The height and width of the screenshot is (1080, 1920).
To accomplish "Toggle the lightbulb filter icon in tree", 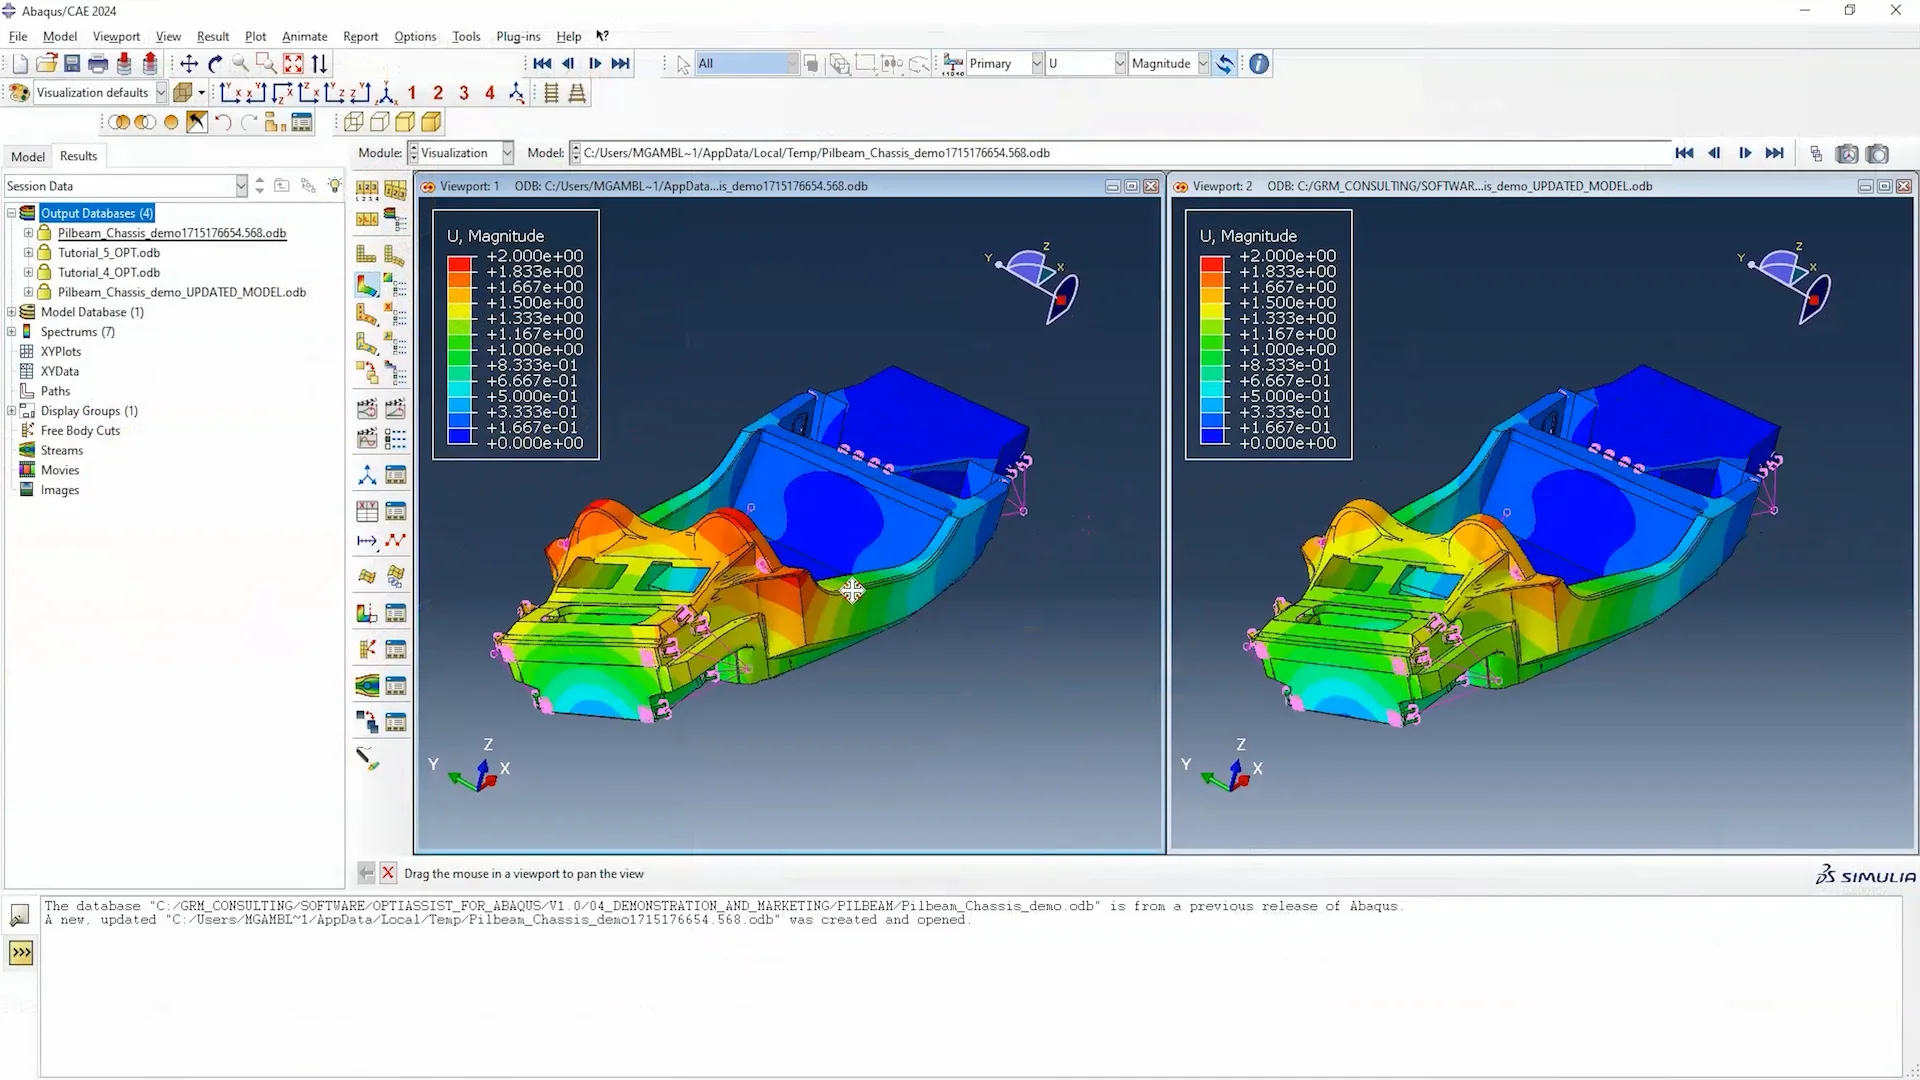I will coord(334,186).
